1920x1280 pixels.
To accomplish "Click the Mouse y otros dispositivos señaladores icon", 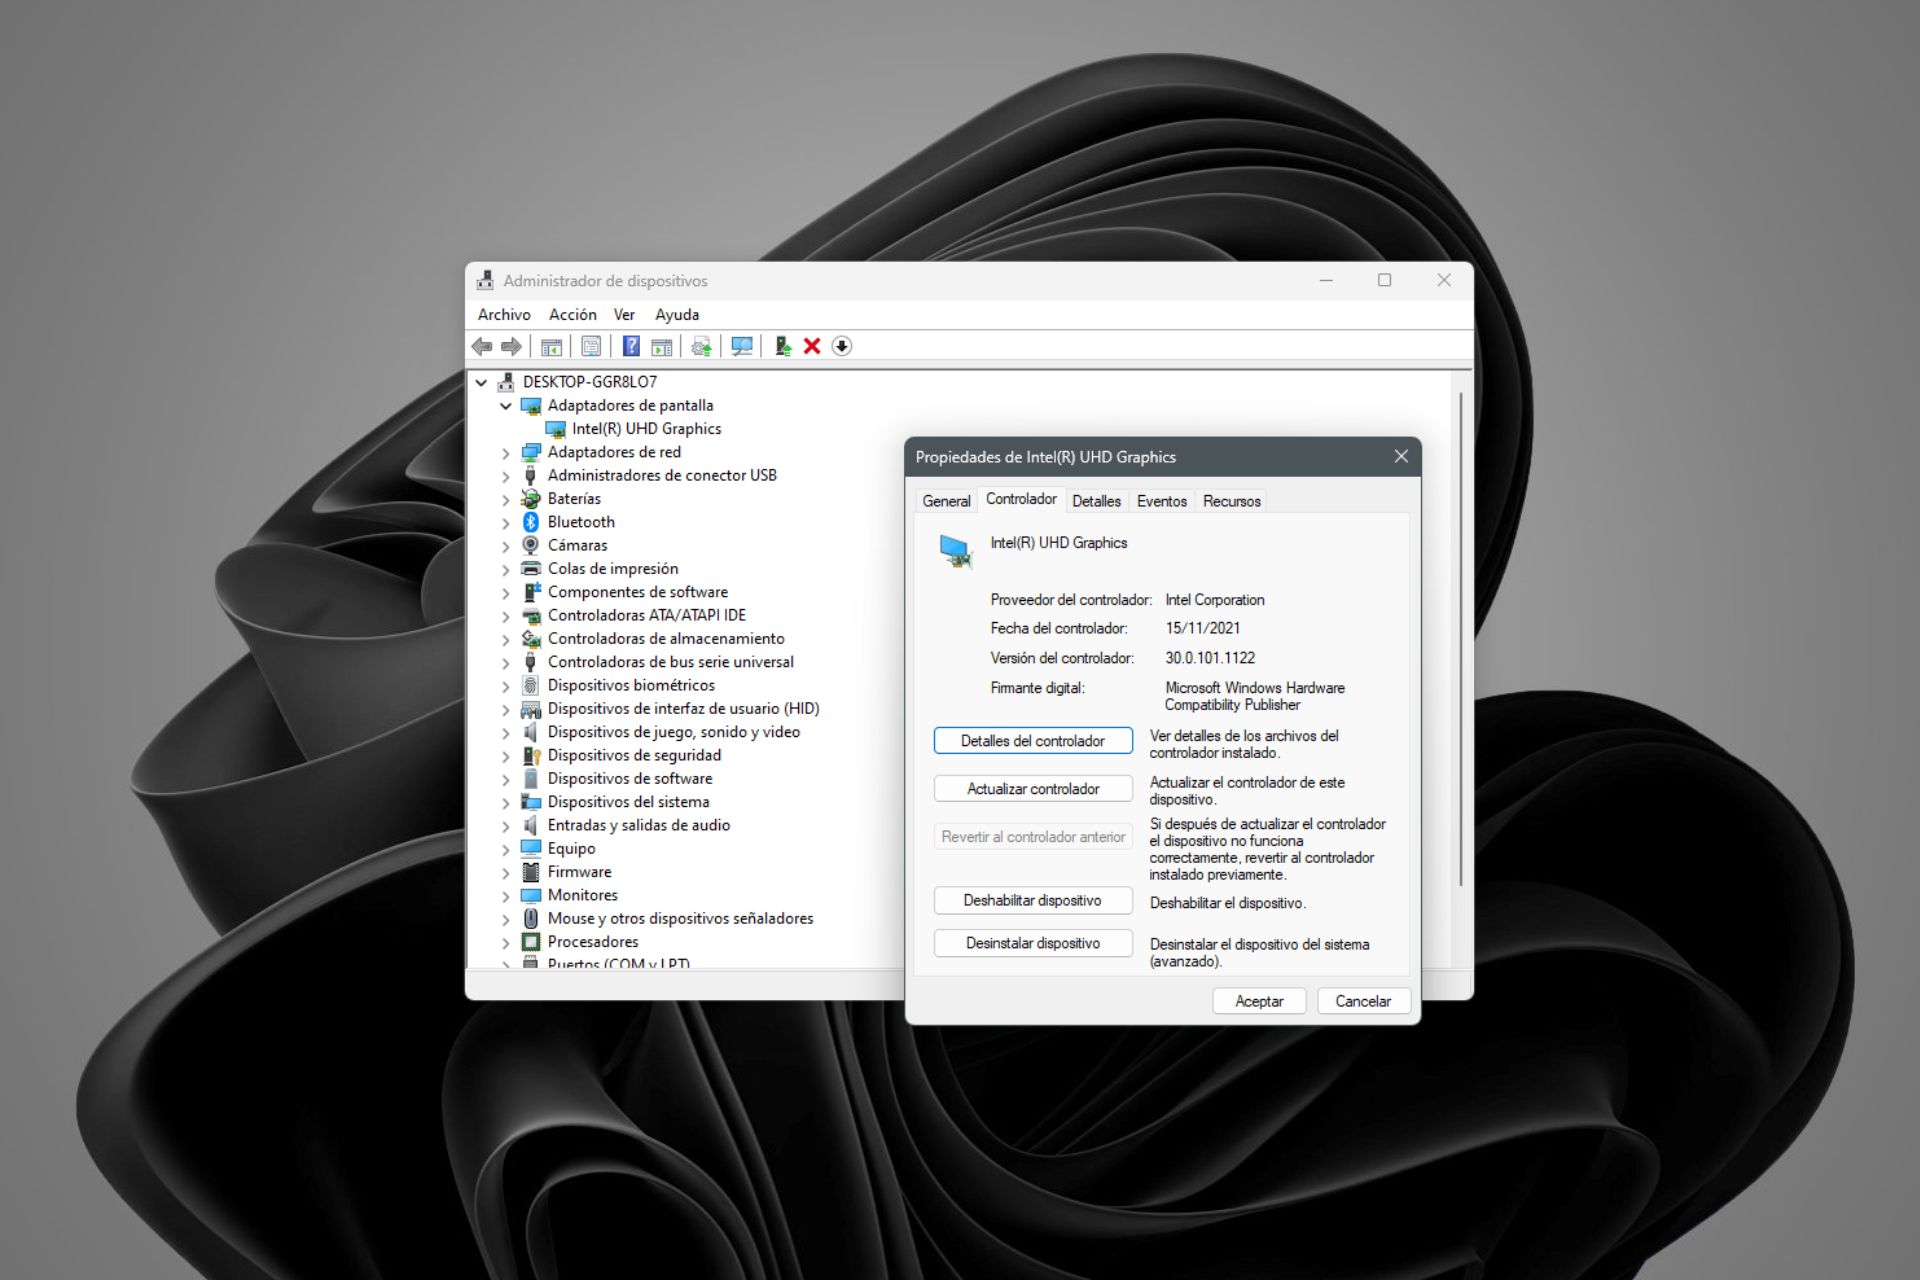I will [531, 918].
